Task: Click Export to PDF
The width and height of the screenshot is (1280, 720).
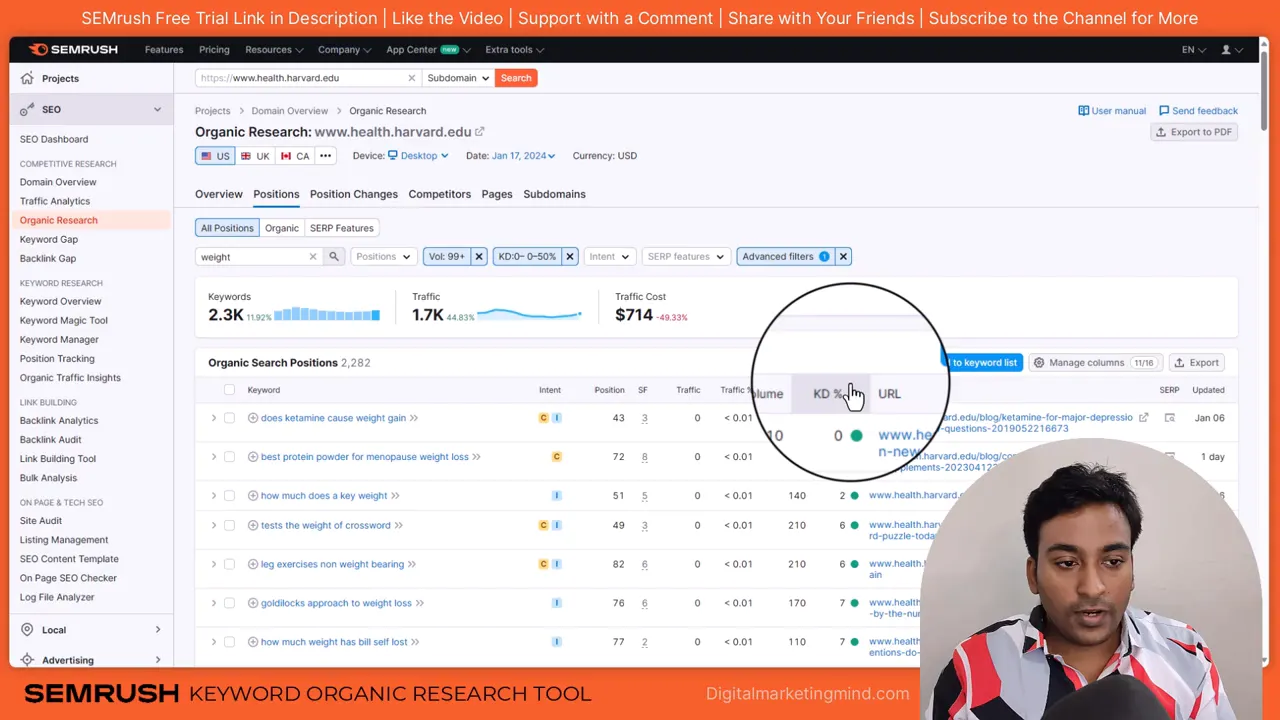Action: 1194,131
